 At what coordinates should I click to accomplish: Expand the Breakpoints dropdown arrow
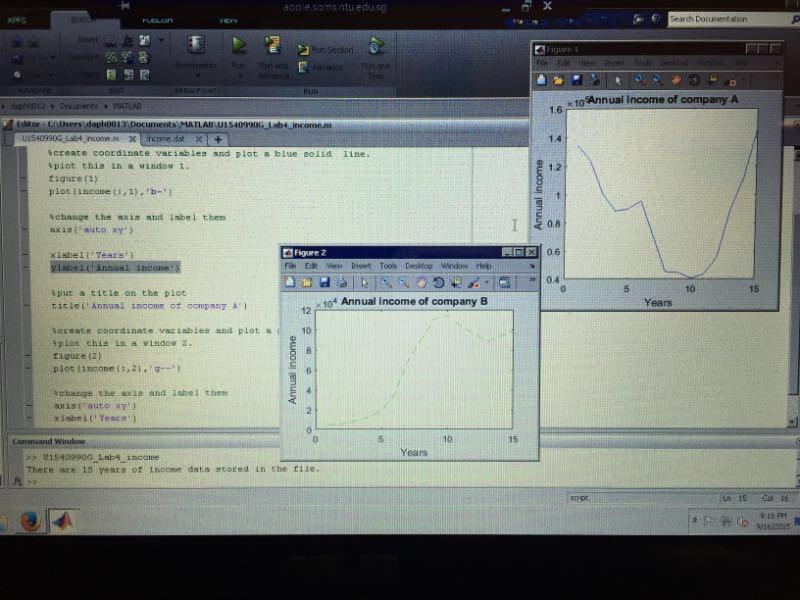coord(197,76)
